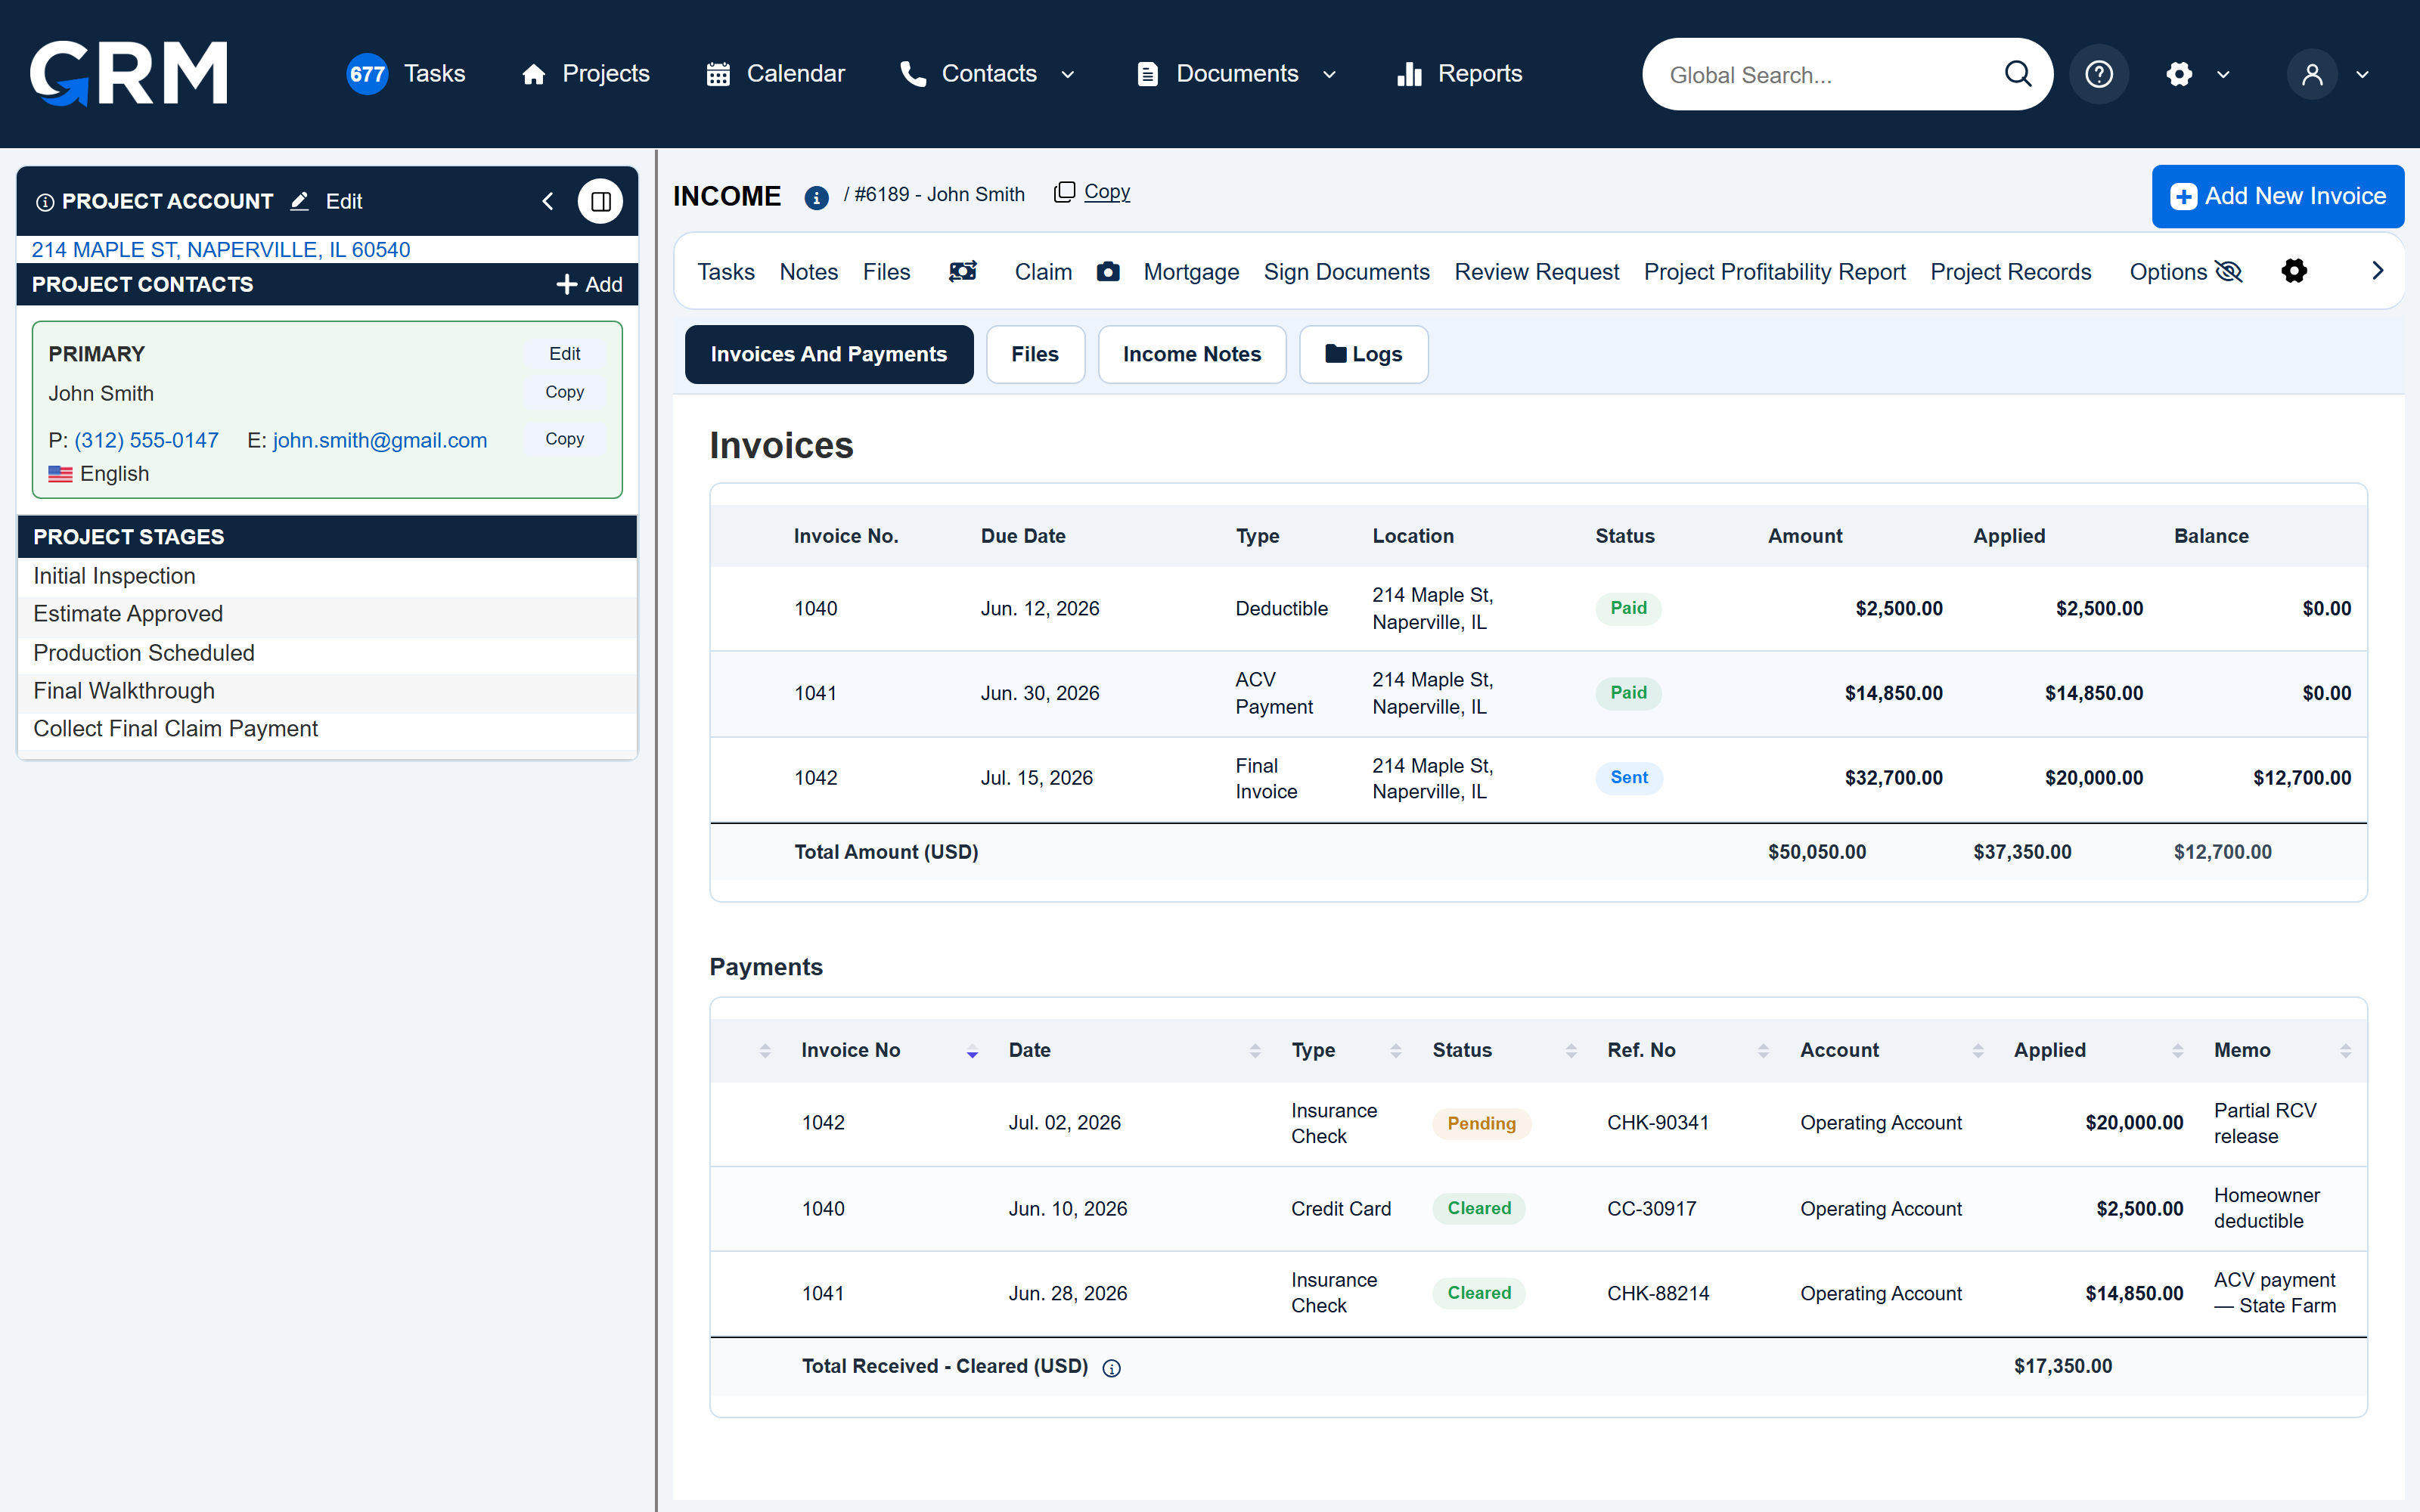Click the Project Account info icon
Screen dimensions: 2420x1512
point(45,202)
